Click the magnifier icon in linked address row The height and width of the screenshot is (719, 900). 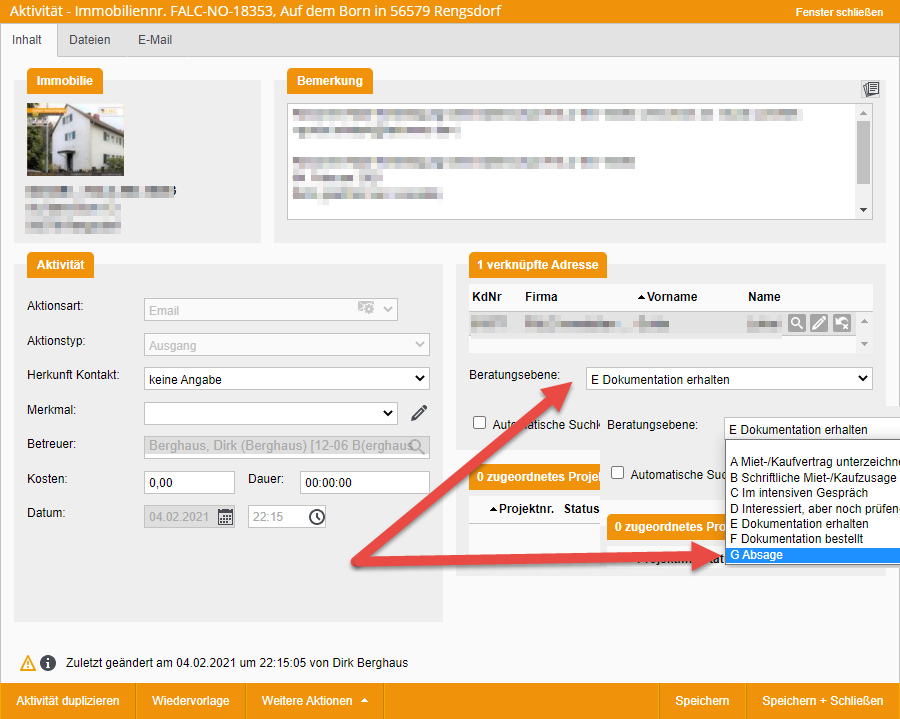click(796, 323)
